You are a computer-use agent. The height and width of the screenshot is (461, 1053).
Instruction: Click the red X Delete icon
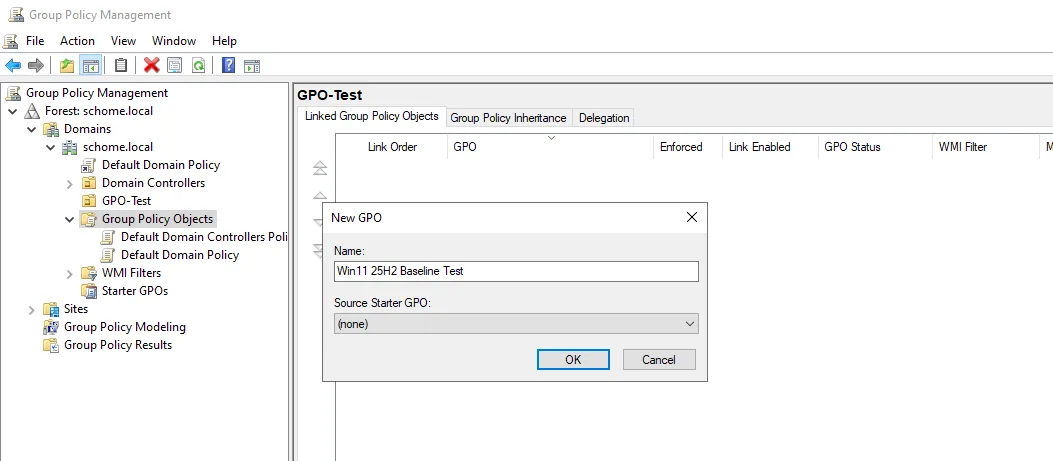coord(152,65)
